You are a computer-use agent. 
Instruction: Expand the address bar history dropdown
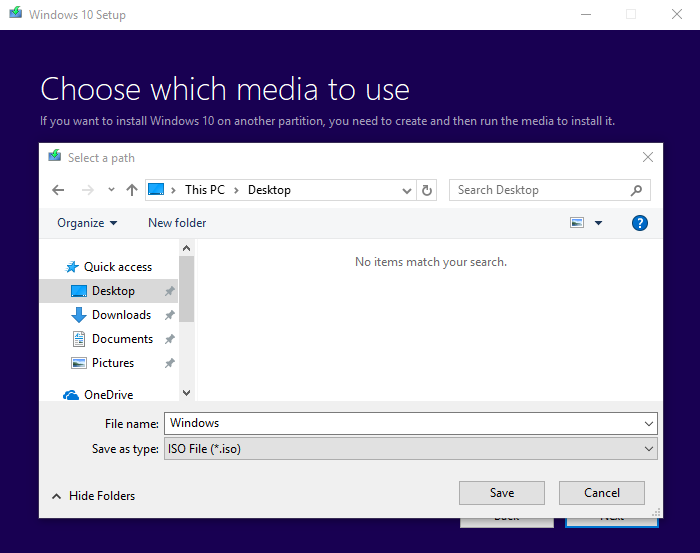pyautogui.click(x=407, y=191)
